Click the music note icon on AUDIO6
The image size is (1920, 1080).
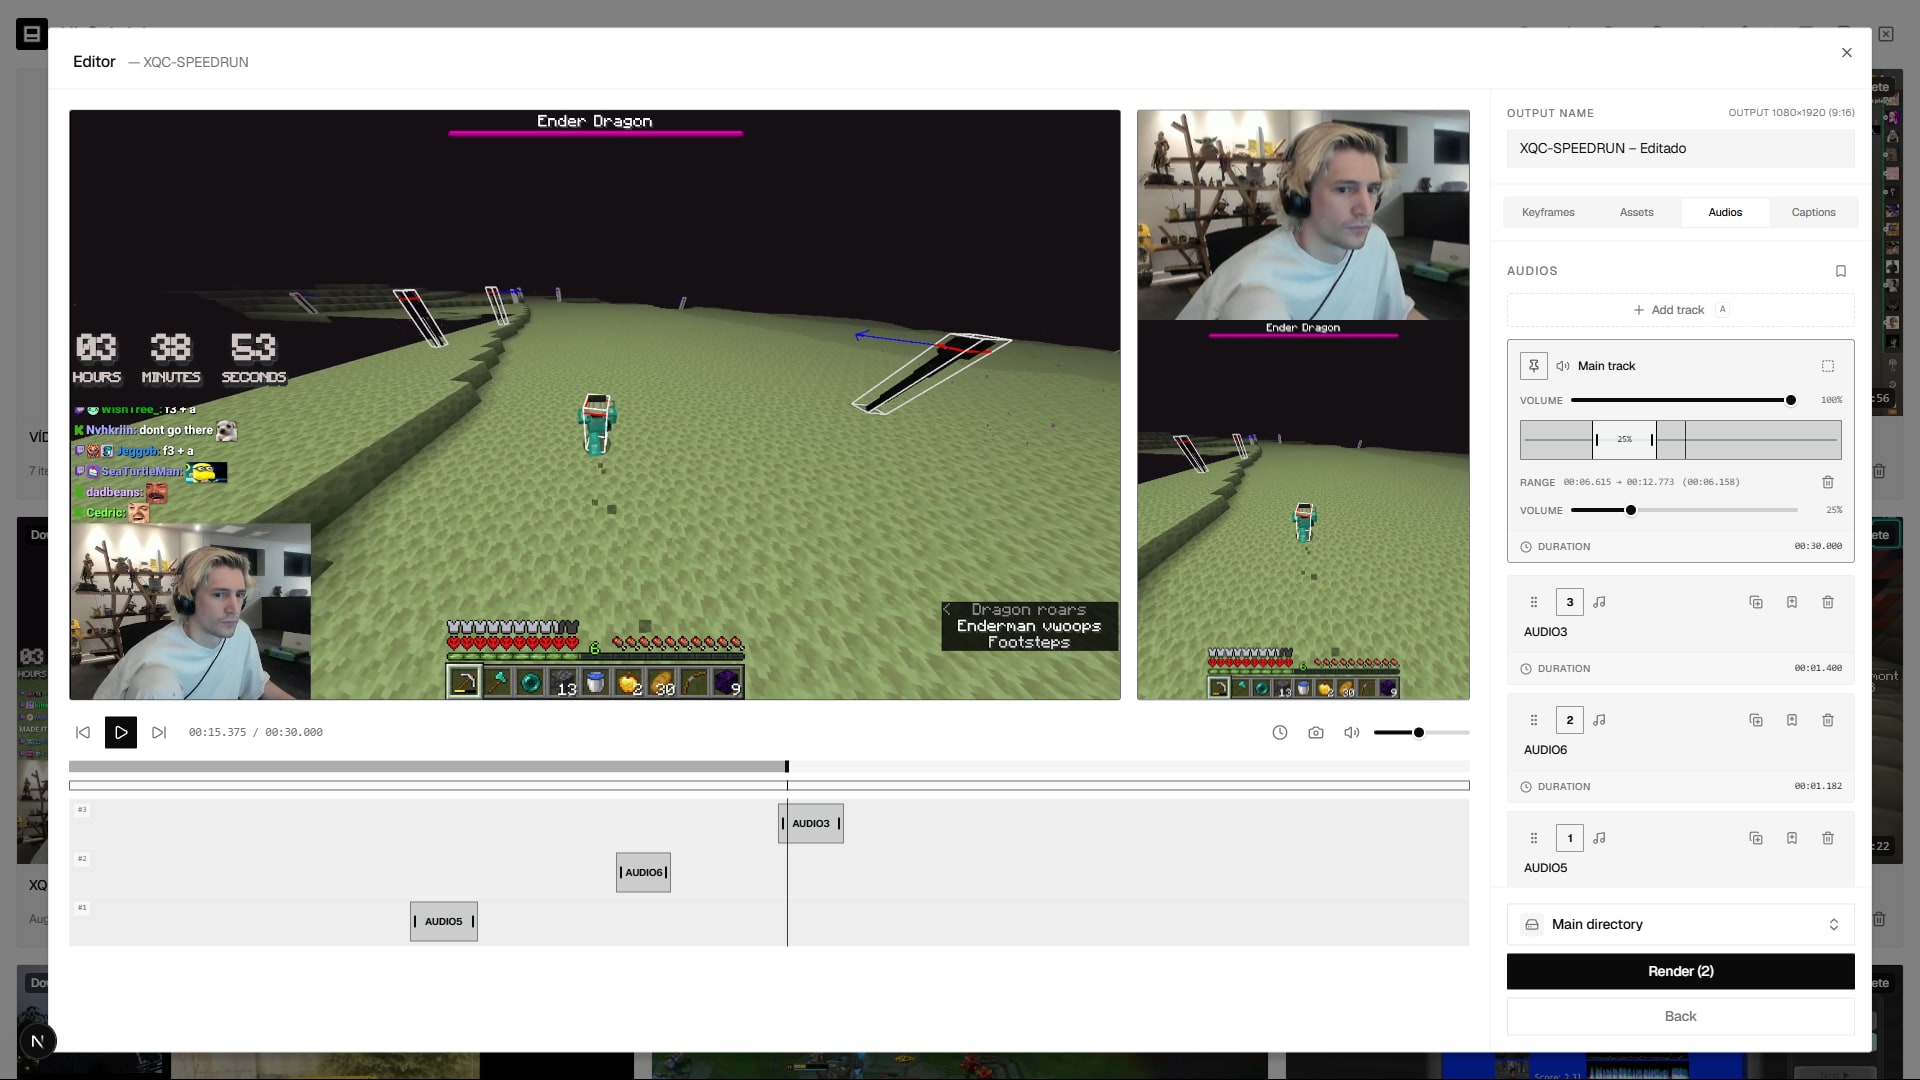[1599, 720]
